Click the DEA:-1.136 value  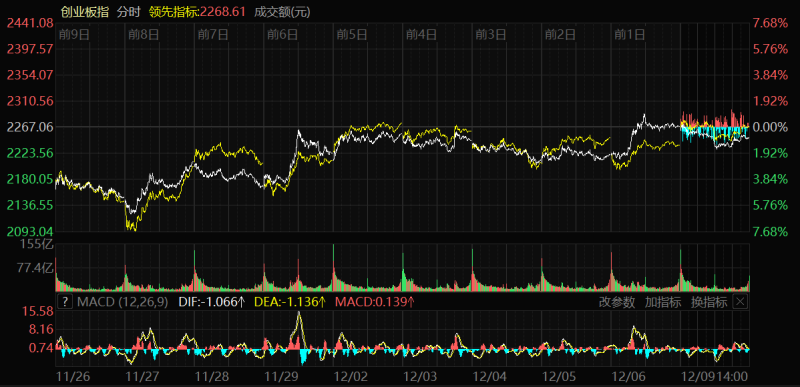(290, 302)
